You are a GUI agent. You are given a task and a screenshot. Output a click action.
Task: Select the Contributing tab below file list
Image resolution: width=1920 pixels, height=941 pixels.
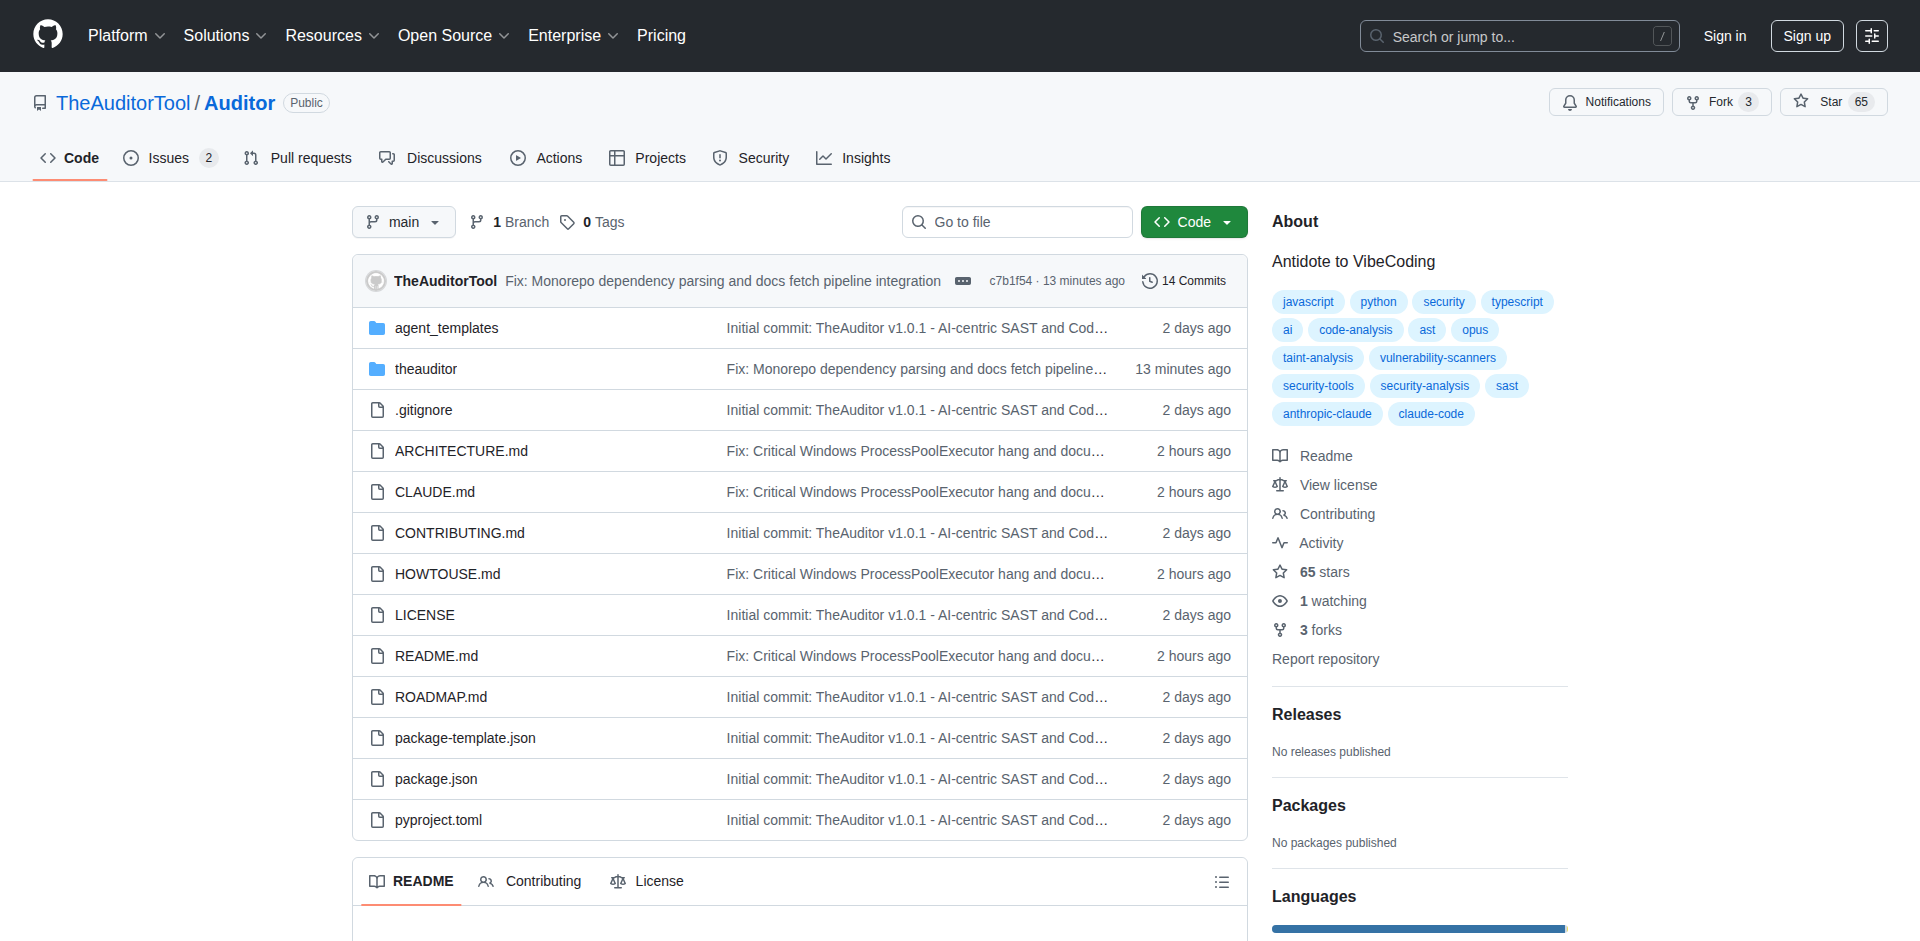click(x=530, y=881)
